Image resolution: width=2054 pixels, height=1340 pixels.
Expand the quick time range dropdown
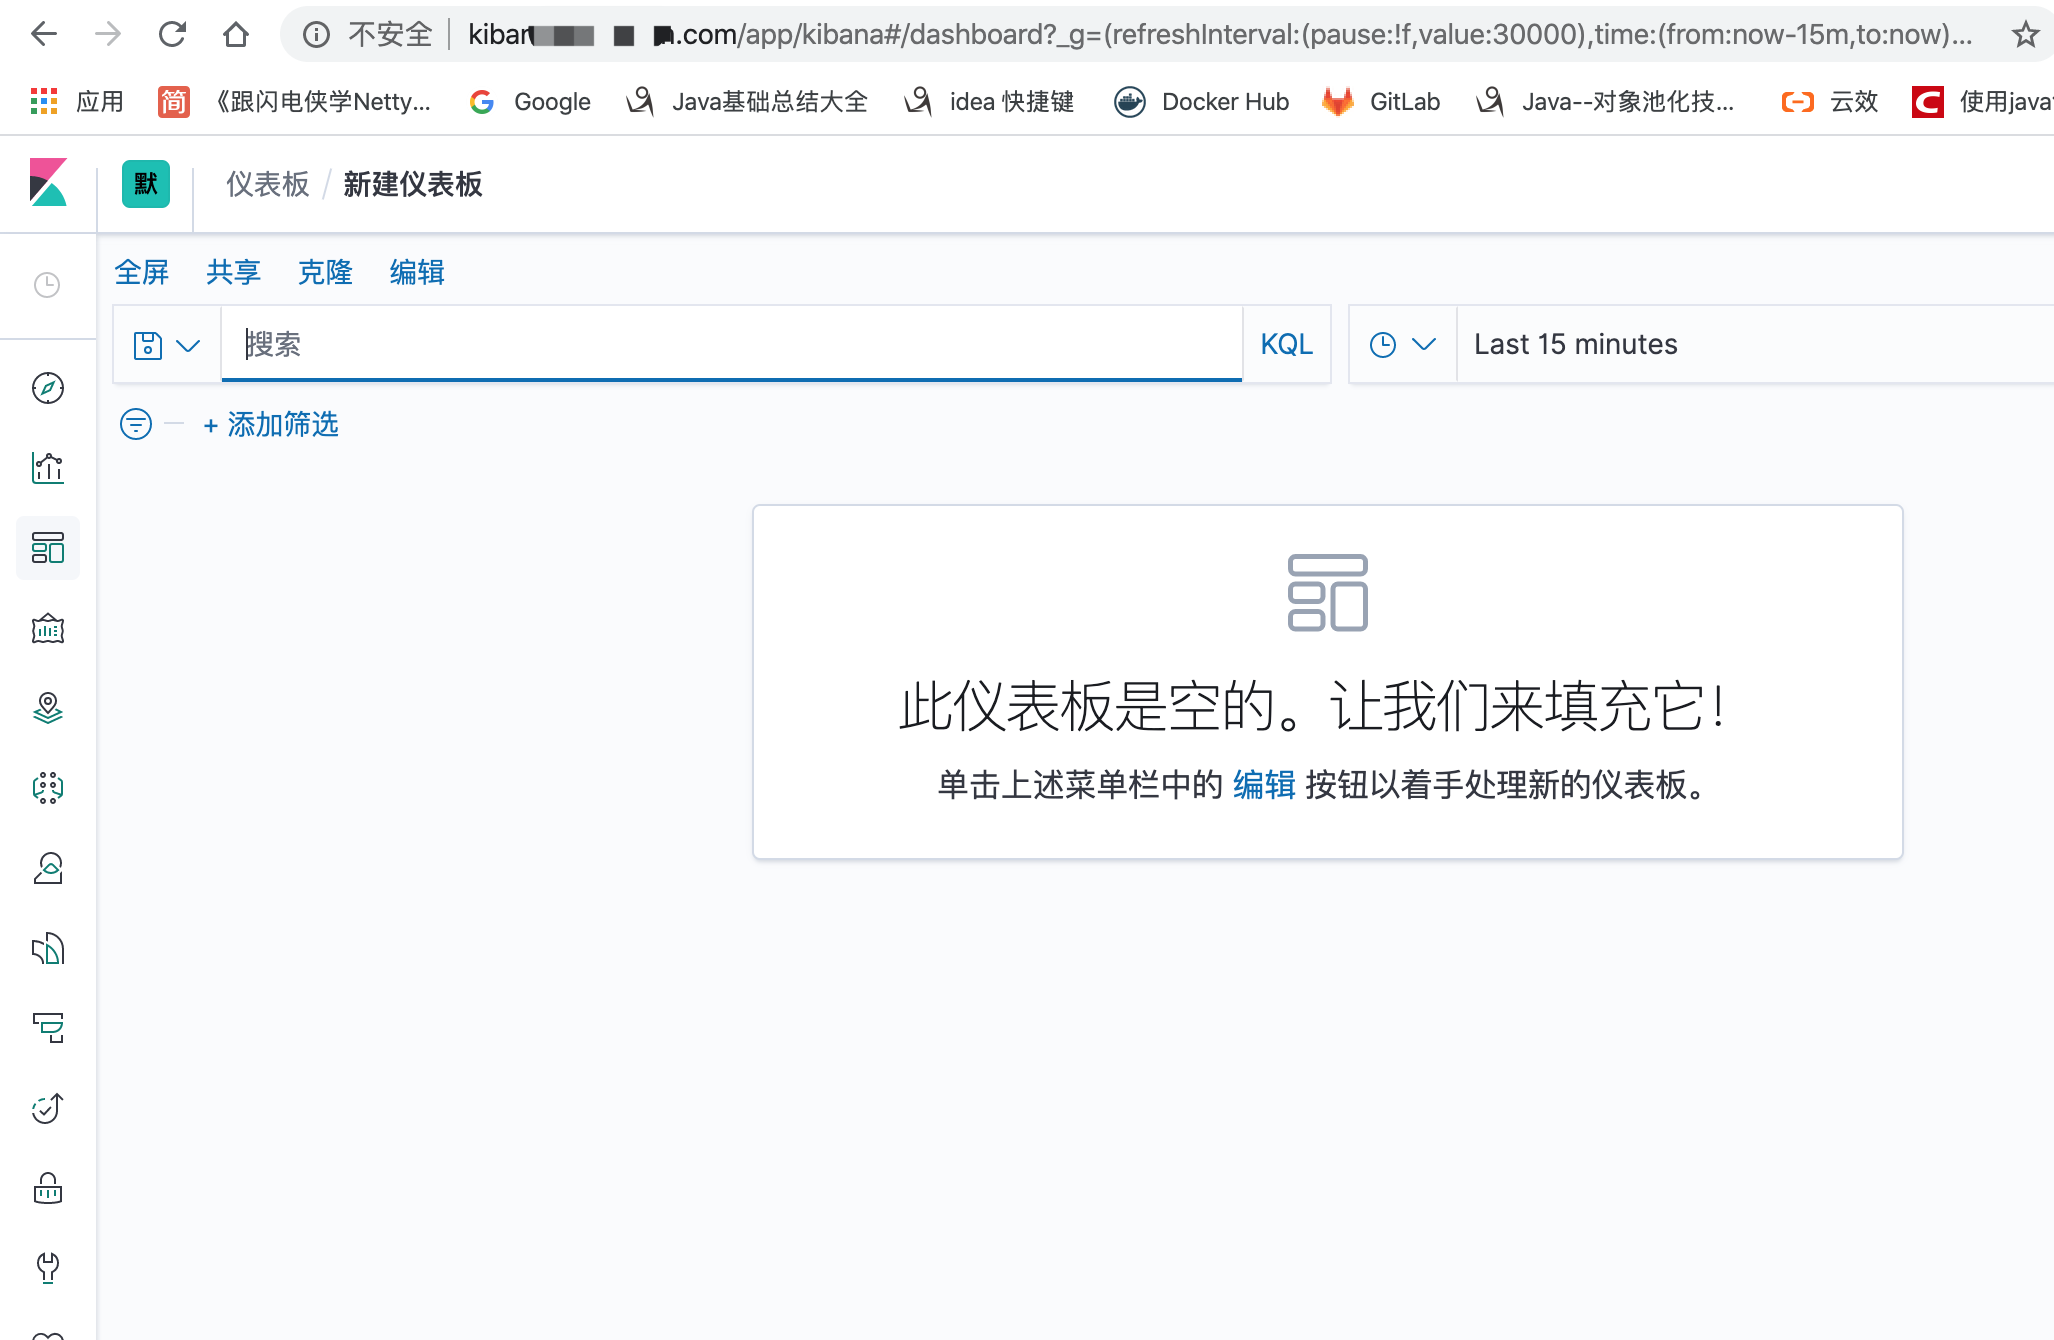point(1402,344)
